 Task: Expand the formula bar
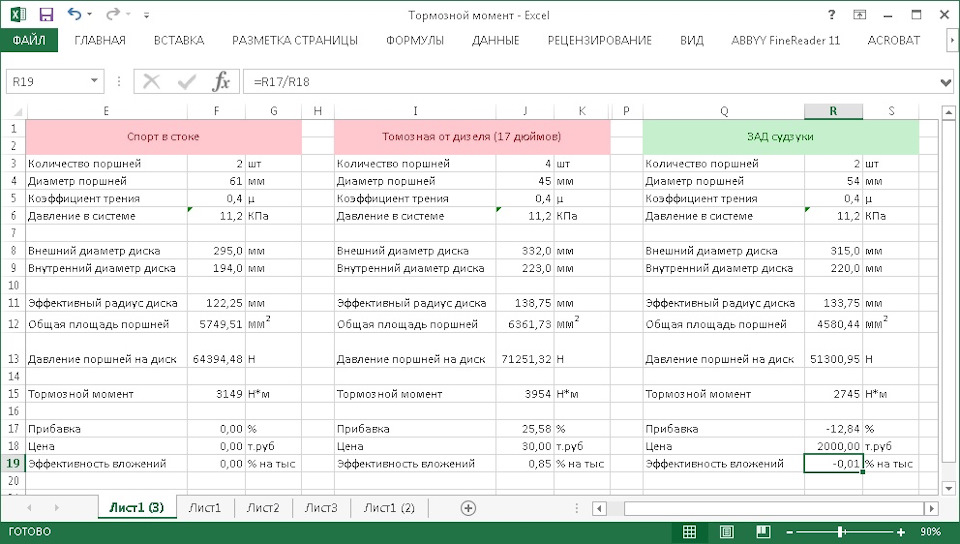coord(946,82)
